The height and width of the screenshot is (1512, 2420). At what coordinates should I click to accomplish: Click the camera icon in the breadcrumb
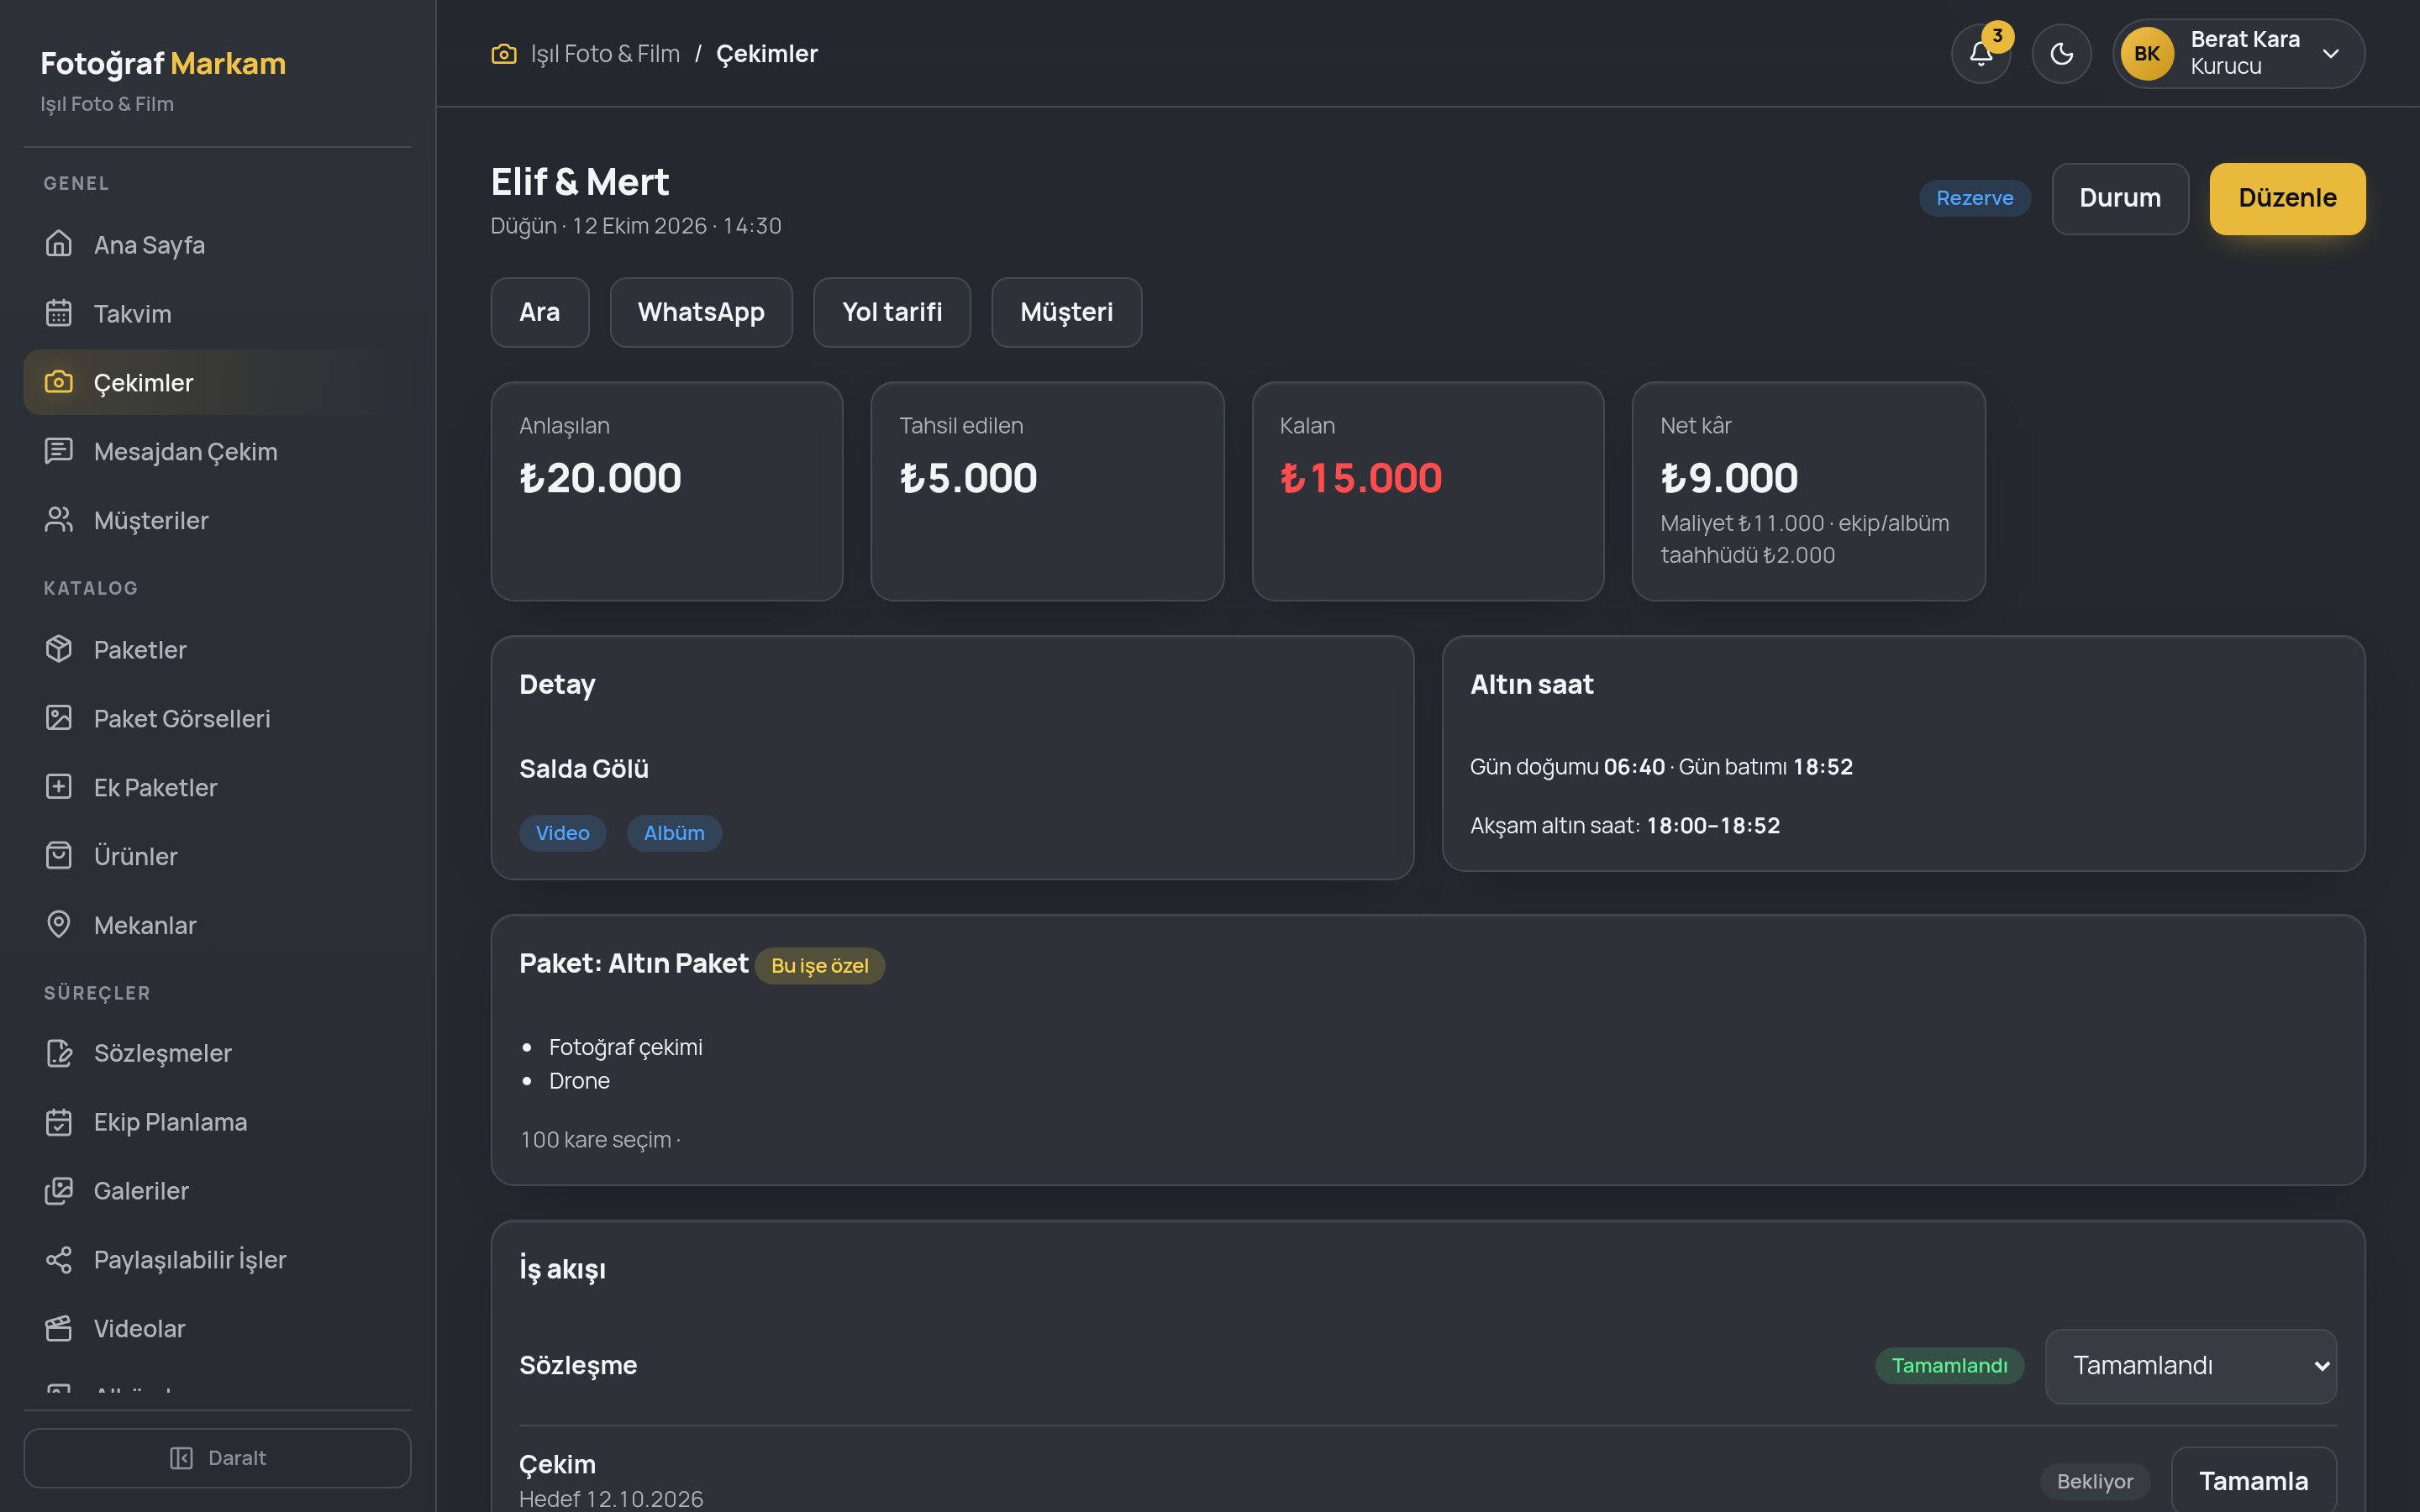click(504, 54)
